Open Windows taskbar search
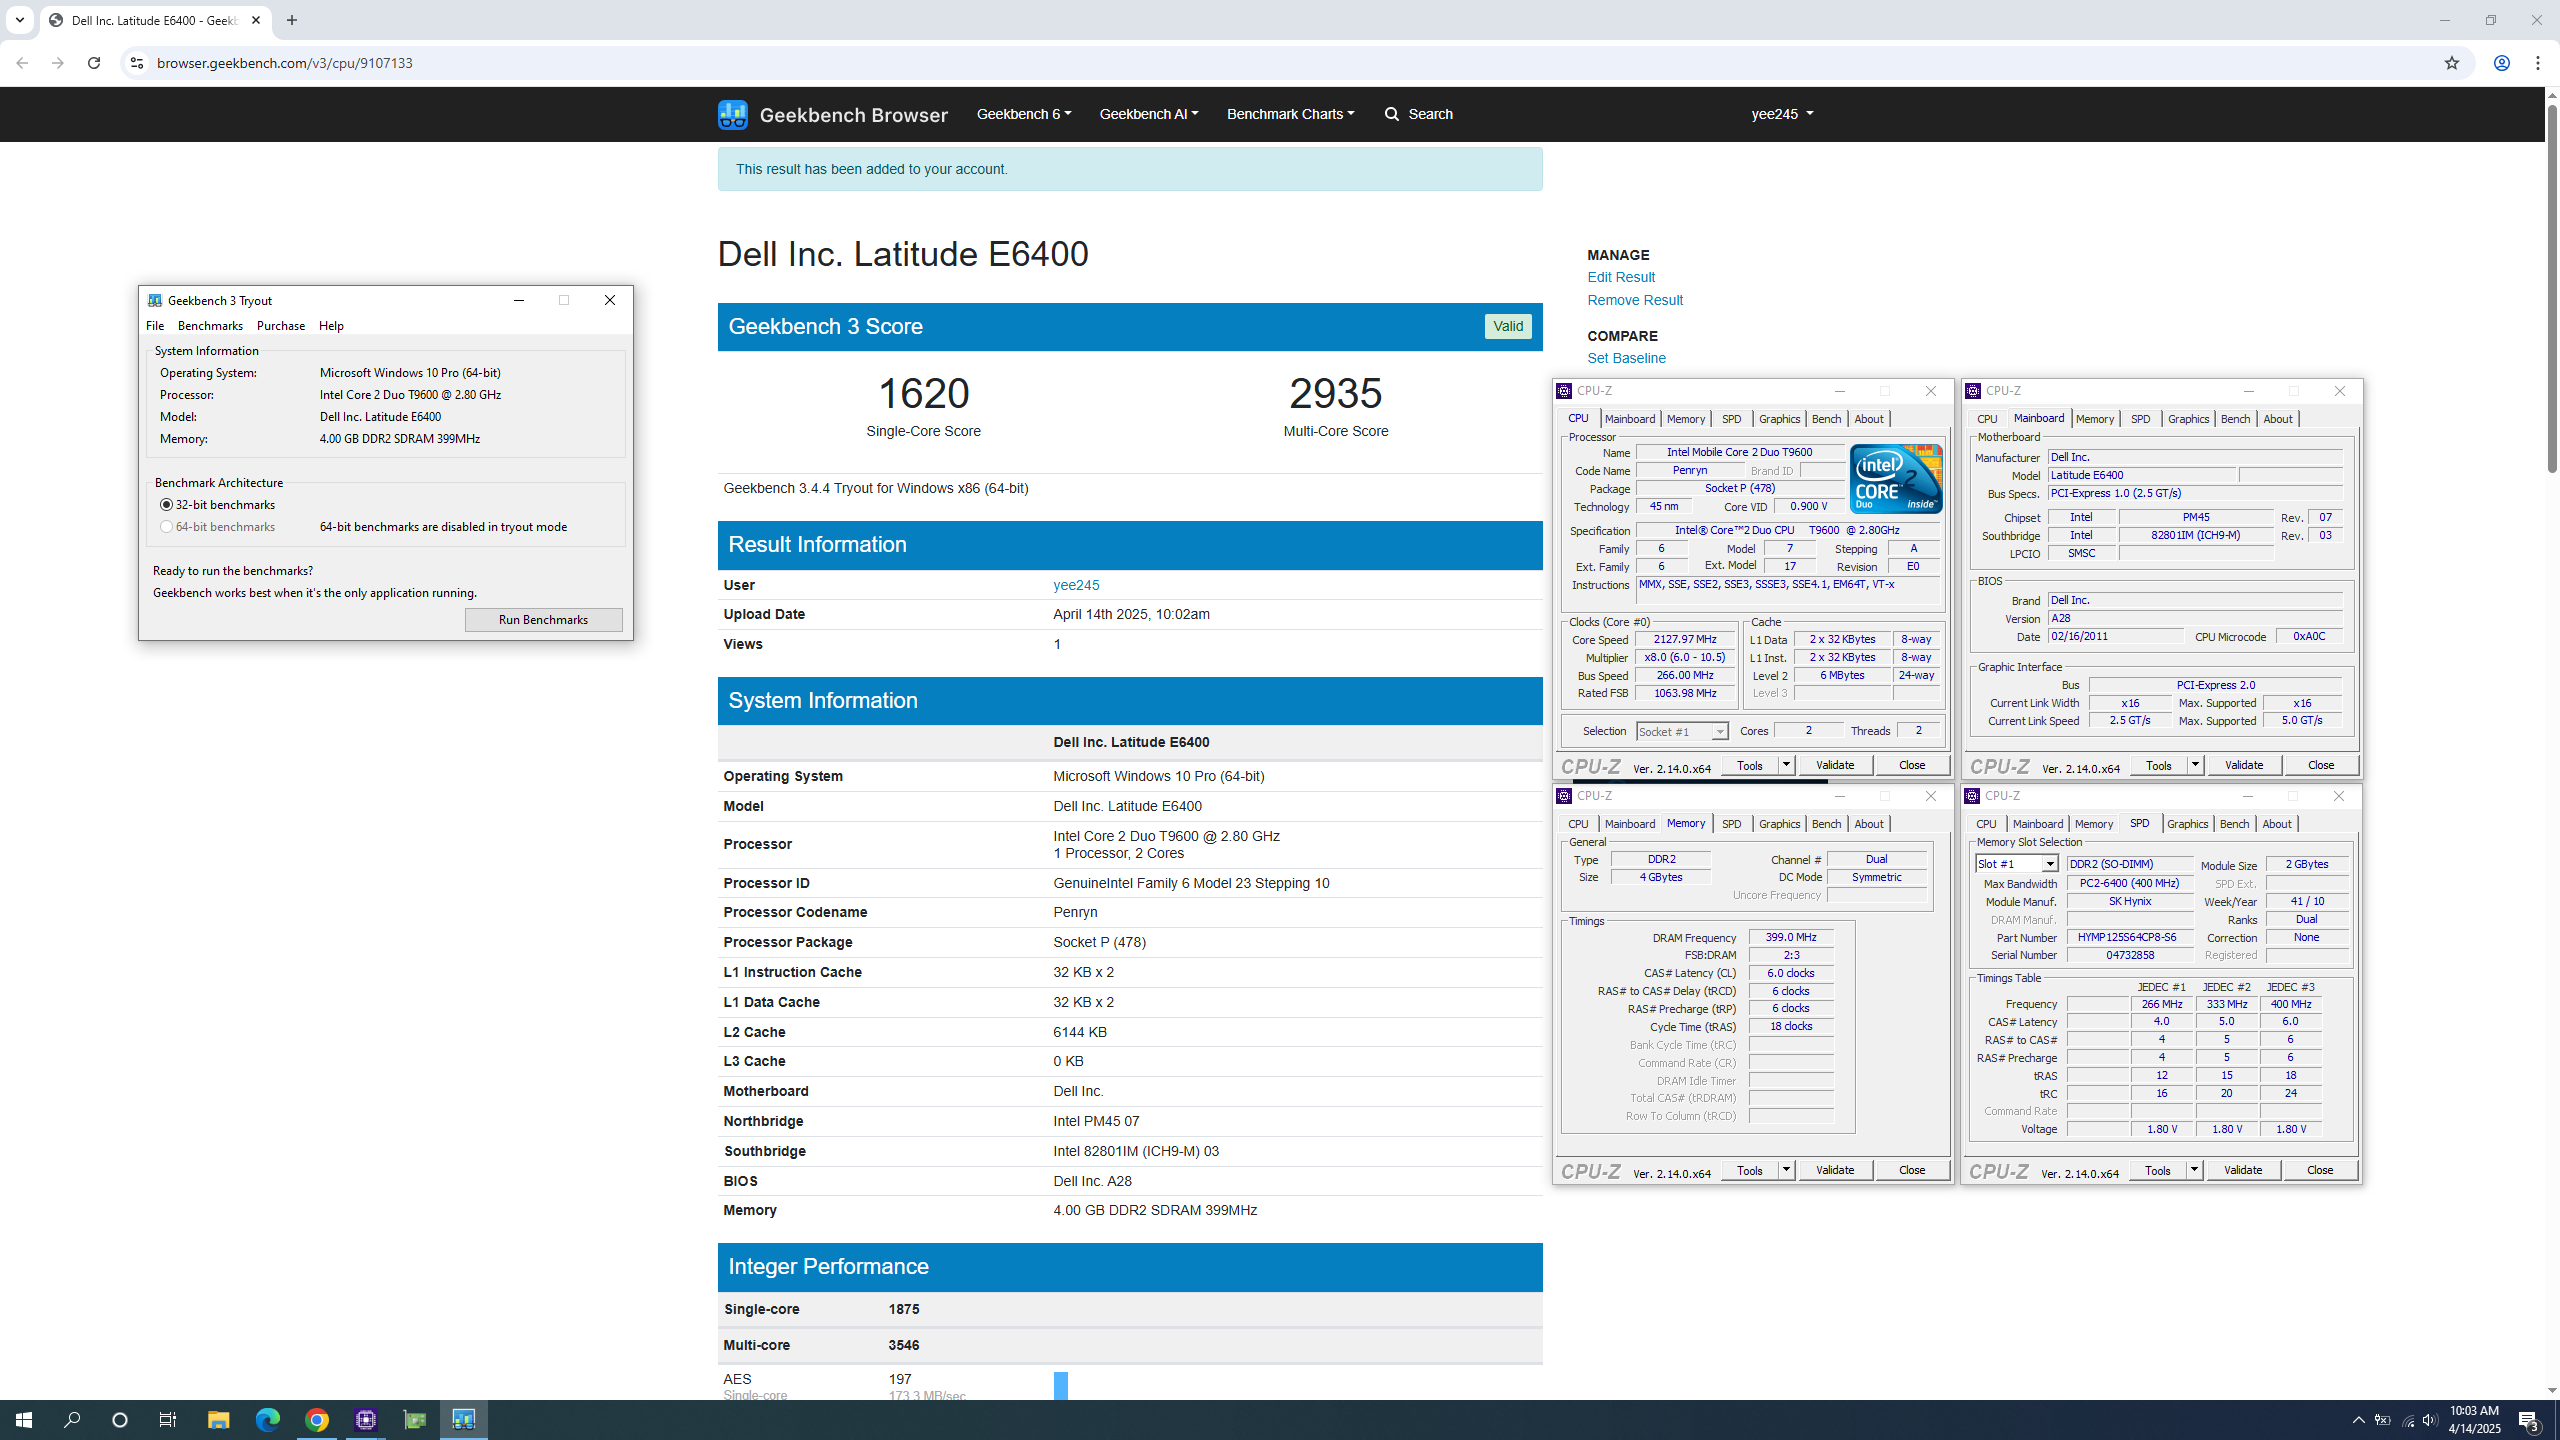This screenshot has height=1440, width=2560. (x=72, y=1420)
